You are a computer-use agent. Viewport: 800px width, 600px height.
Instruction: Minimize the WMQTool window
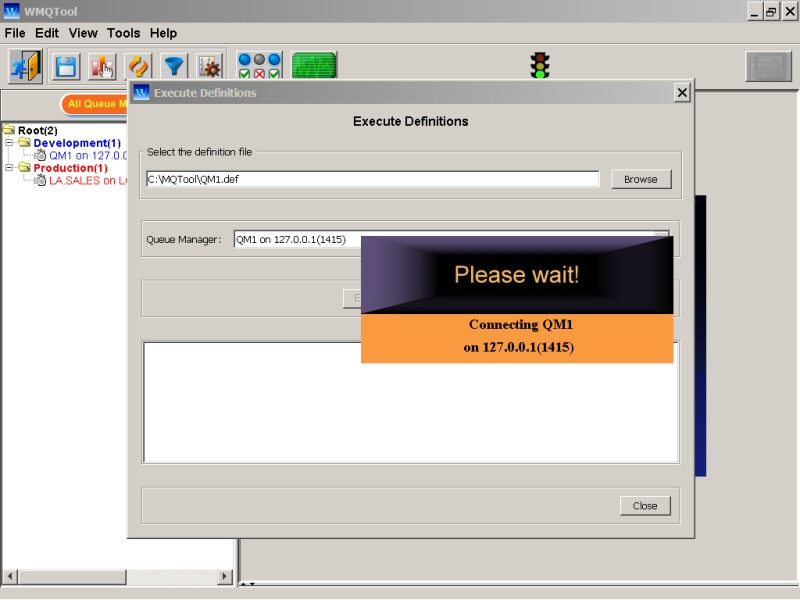(x=754, y=11)
